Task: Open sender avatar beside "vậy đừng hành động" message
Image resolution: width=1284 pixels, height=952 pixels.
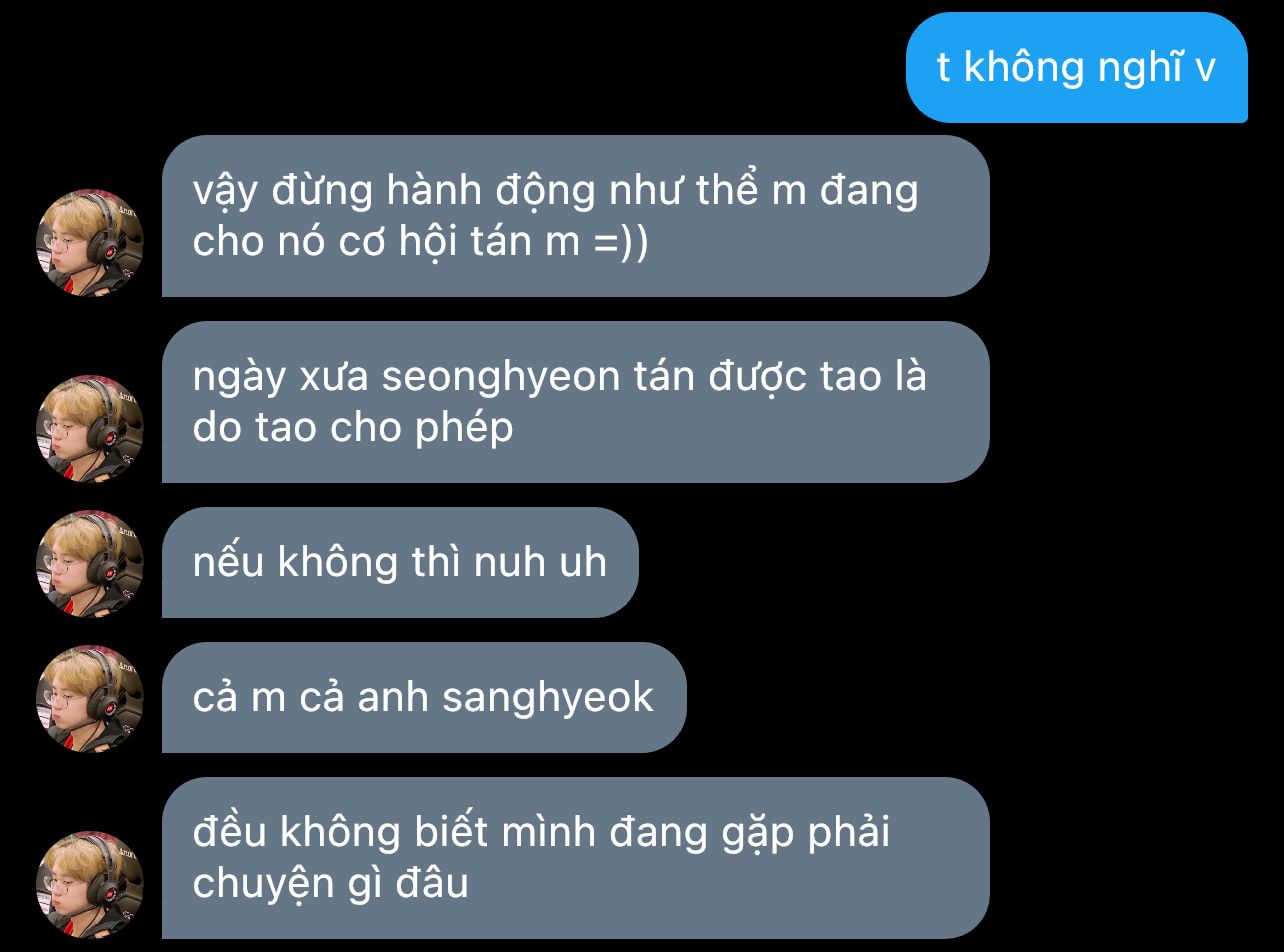Action: coord(90,243)
